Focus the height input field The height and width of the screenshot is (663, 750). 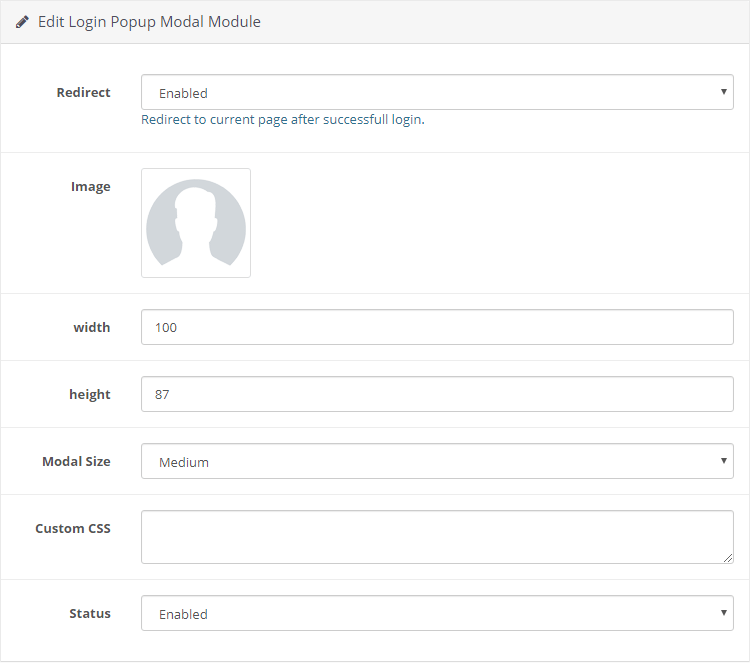point(437,394)
